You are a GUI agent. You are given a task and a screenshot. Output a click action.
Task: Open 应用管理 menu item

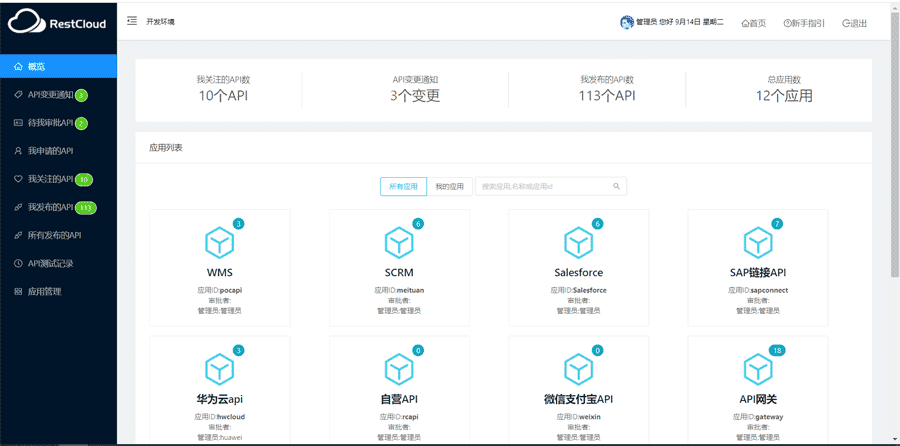59,292
